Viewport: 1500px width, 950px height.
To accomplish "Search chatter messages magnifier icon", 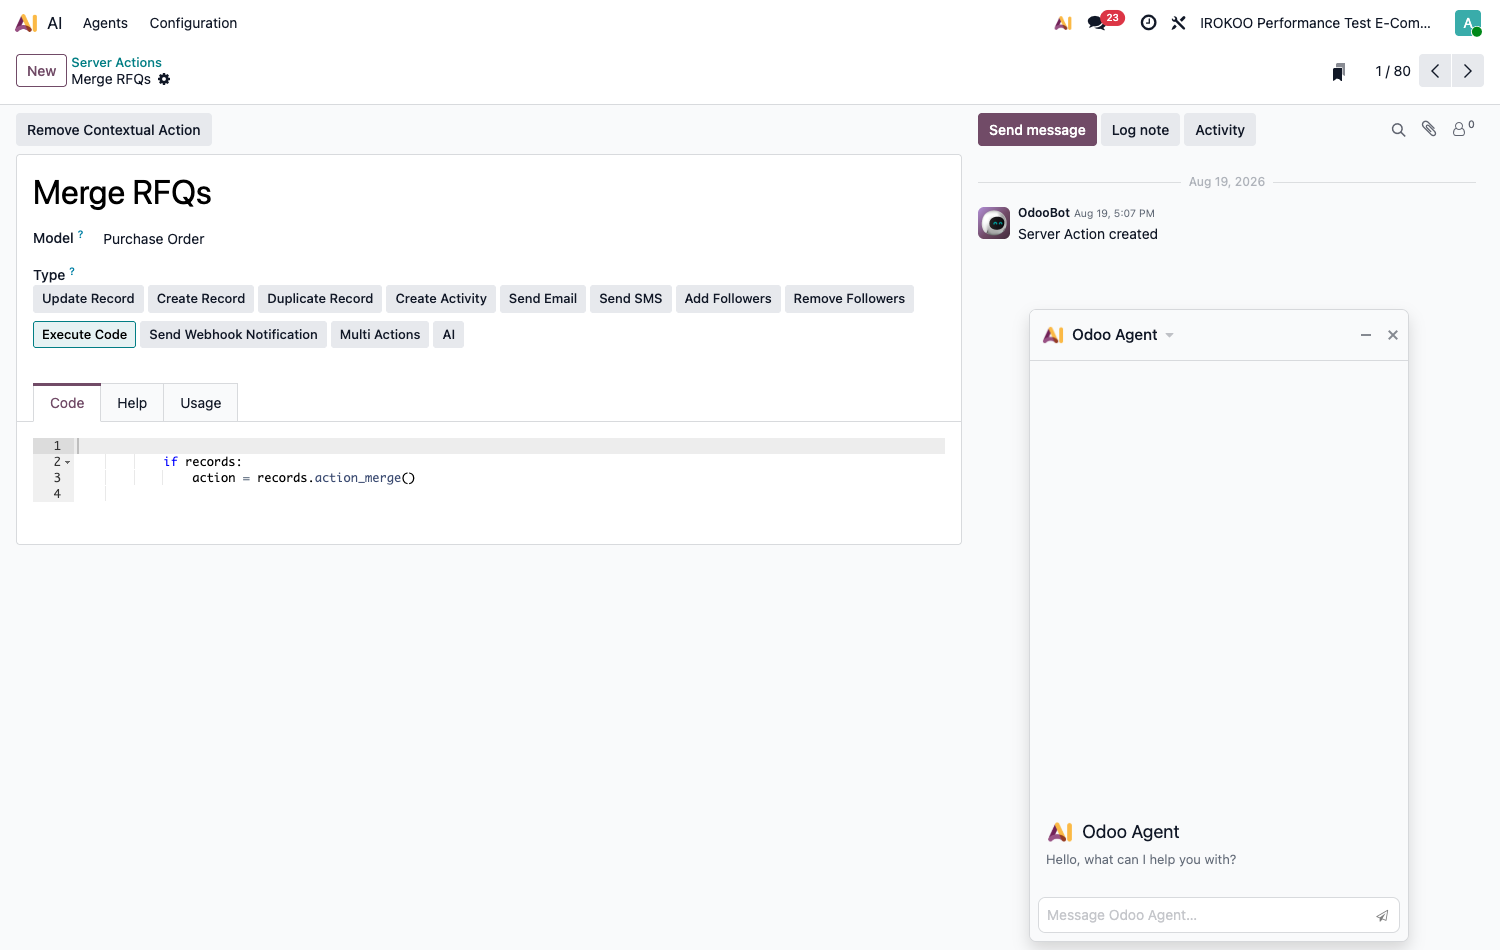I will [x=1399, y=130].
